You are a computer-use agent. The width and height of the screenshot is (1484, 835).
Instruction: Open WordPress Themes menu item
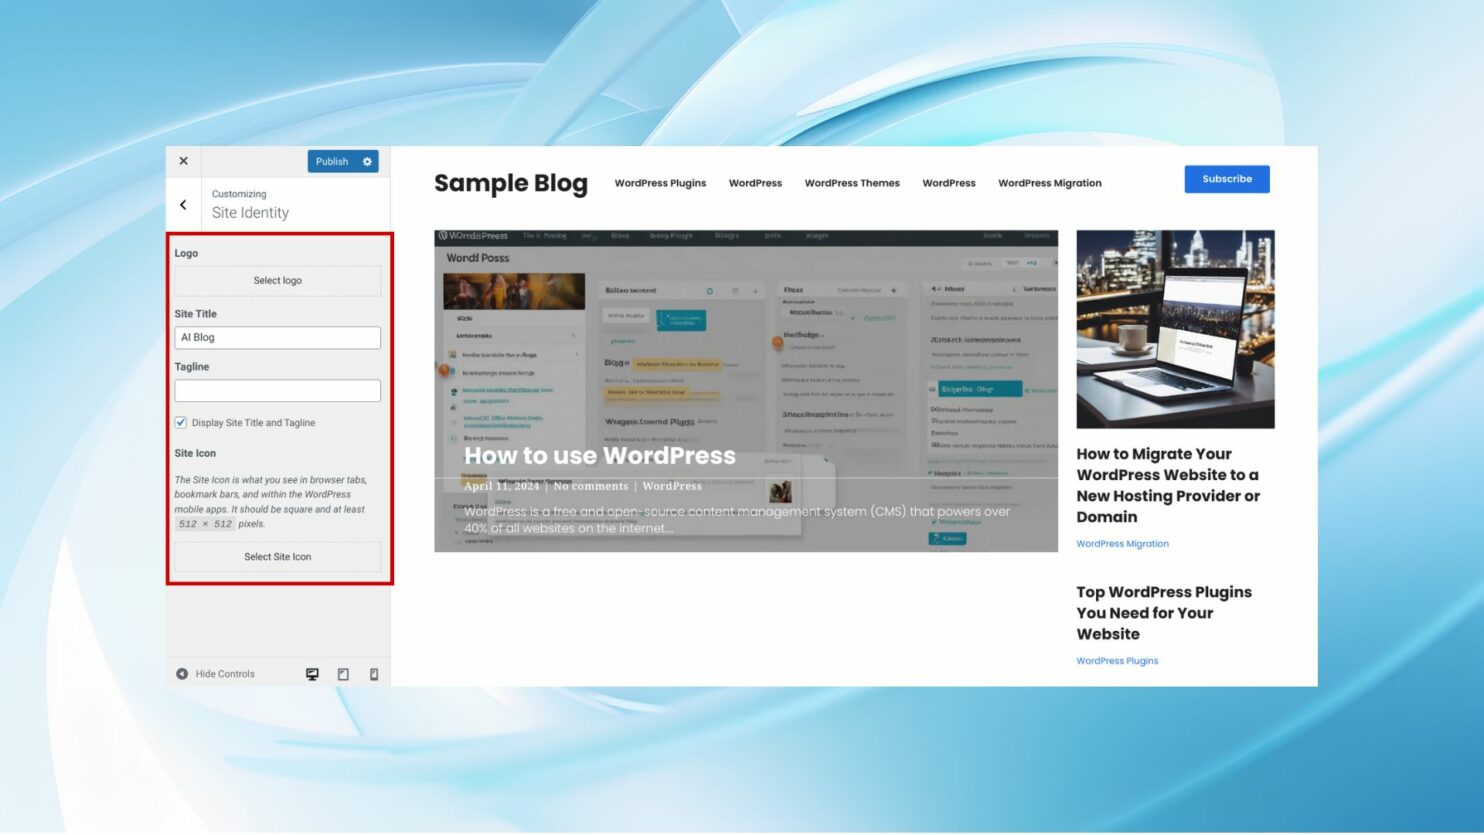click(x=852, y=183)
